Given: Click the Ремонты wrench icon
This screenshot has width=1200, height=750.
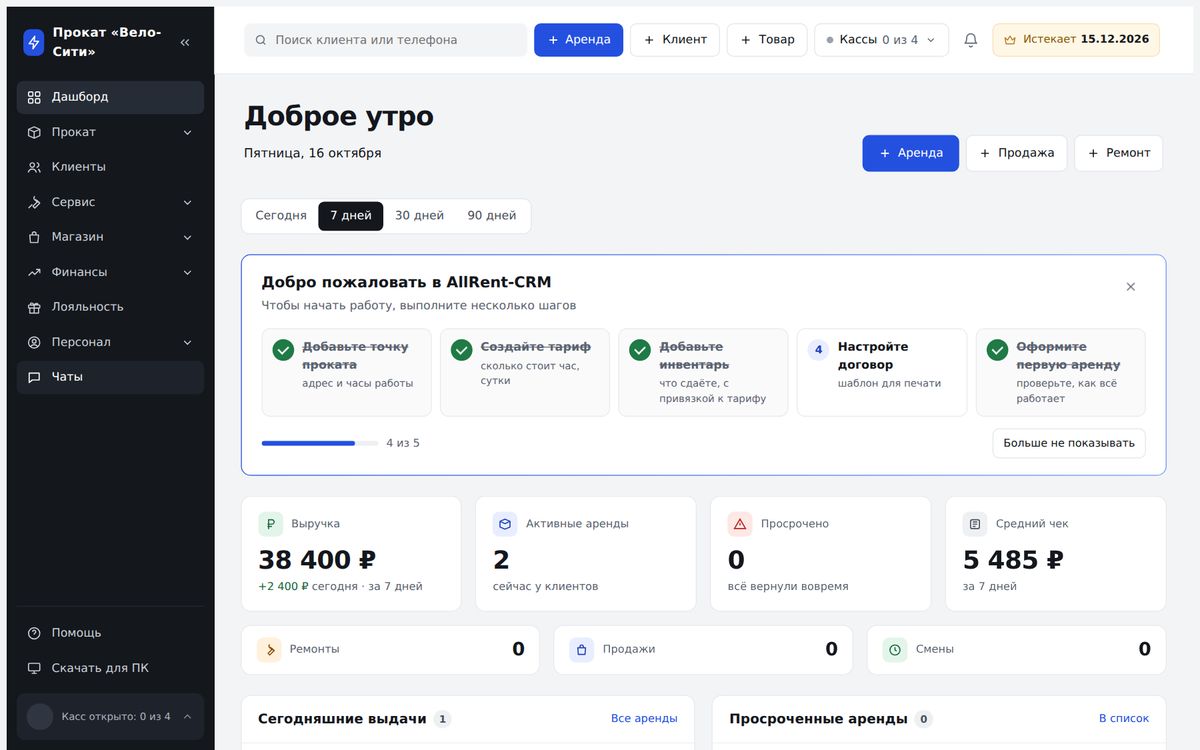Looking at the screenshot, I should tap(269, 649).
